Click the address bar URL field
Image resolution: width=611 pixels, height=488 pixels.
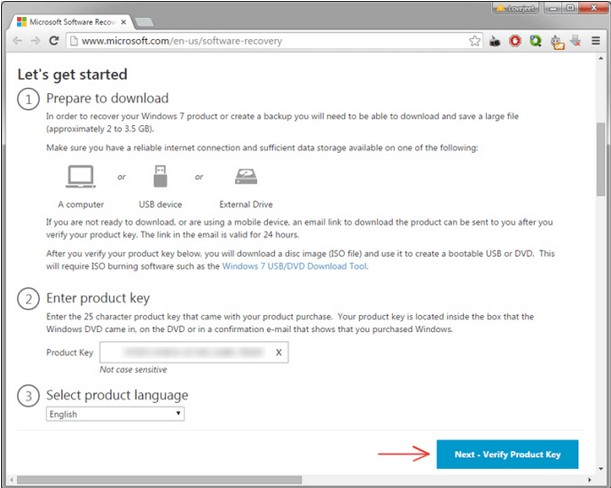[x=274, y=41]
